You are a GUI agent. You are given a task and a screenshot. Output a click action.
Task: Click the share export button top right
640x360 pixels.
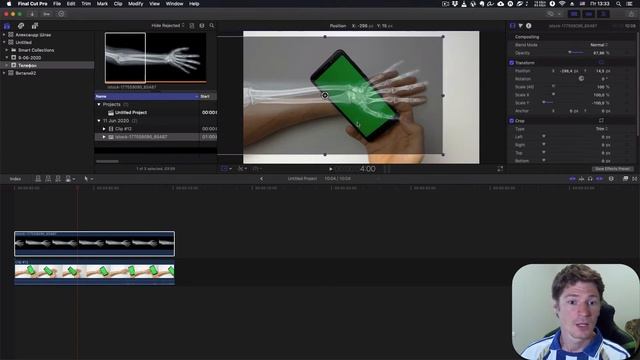coord(631,14)
